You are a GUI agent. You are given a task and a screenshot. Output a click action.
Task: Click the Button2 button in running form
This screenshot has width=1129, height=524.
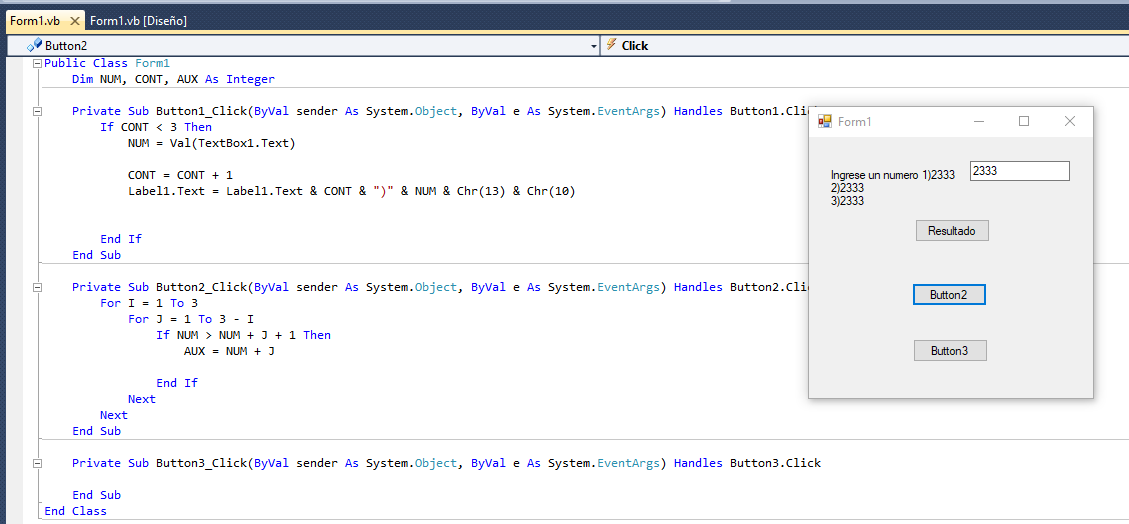point(948,295)
